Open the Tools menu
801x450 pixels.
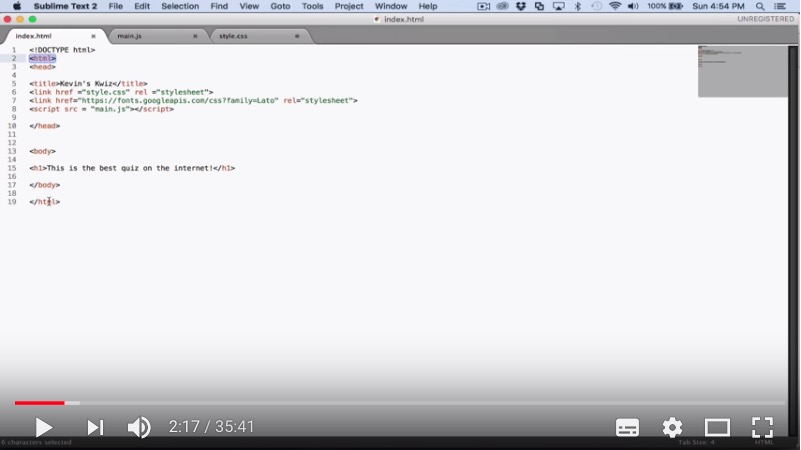pyautogui.click(x=312, y=6)
